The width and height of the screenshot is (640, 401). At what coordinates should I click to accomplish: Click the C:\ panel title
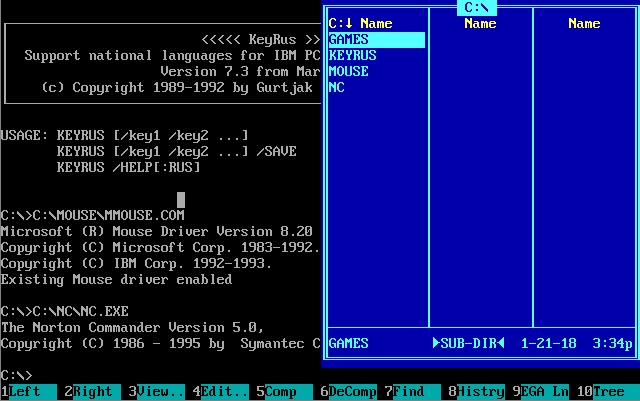pyautogui.click(x=476, y=7)
